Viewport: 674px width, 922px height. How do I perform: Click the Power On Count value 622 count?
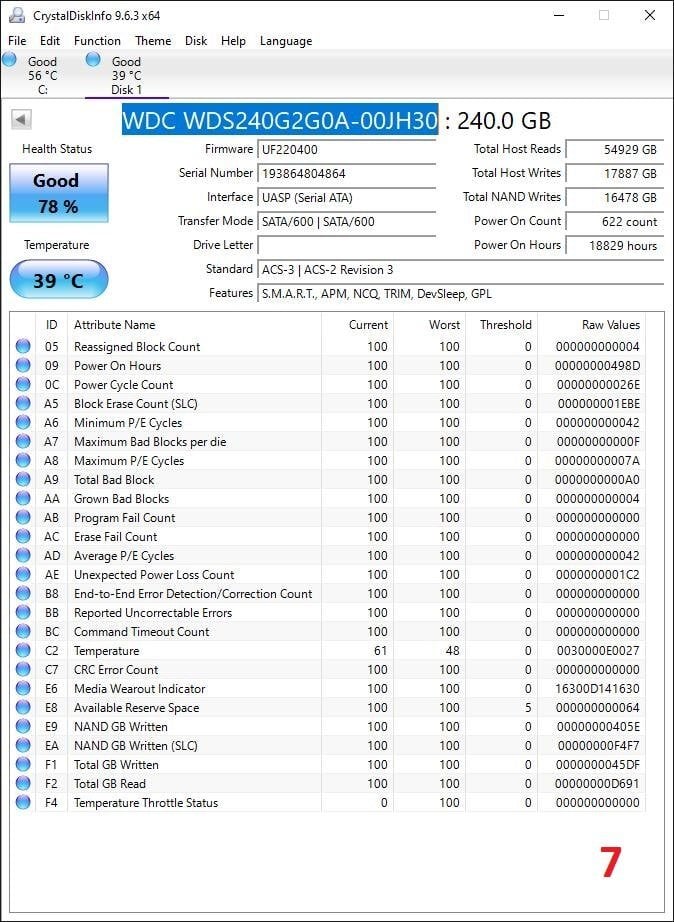coord(615,222)
